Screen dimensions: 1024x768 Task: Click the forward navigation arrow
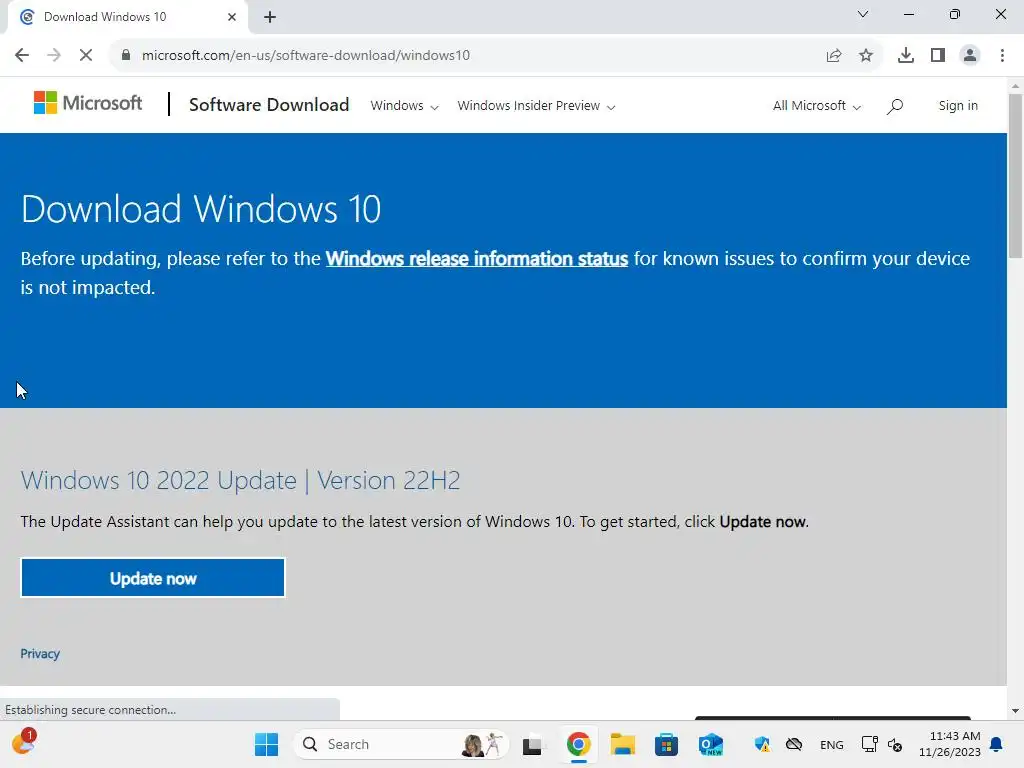pos(54,55)
